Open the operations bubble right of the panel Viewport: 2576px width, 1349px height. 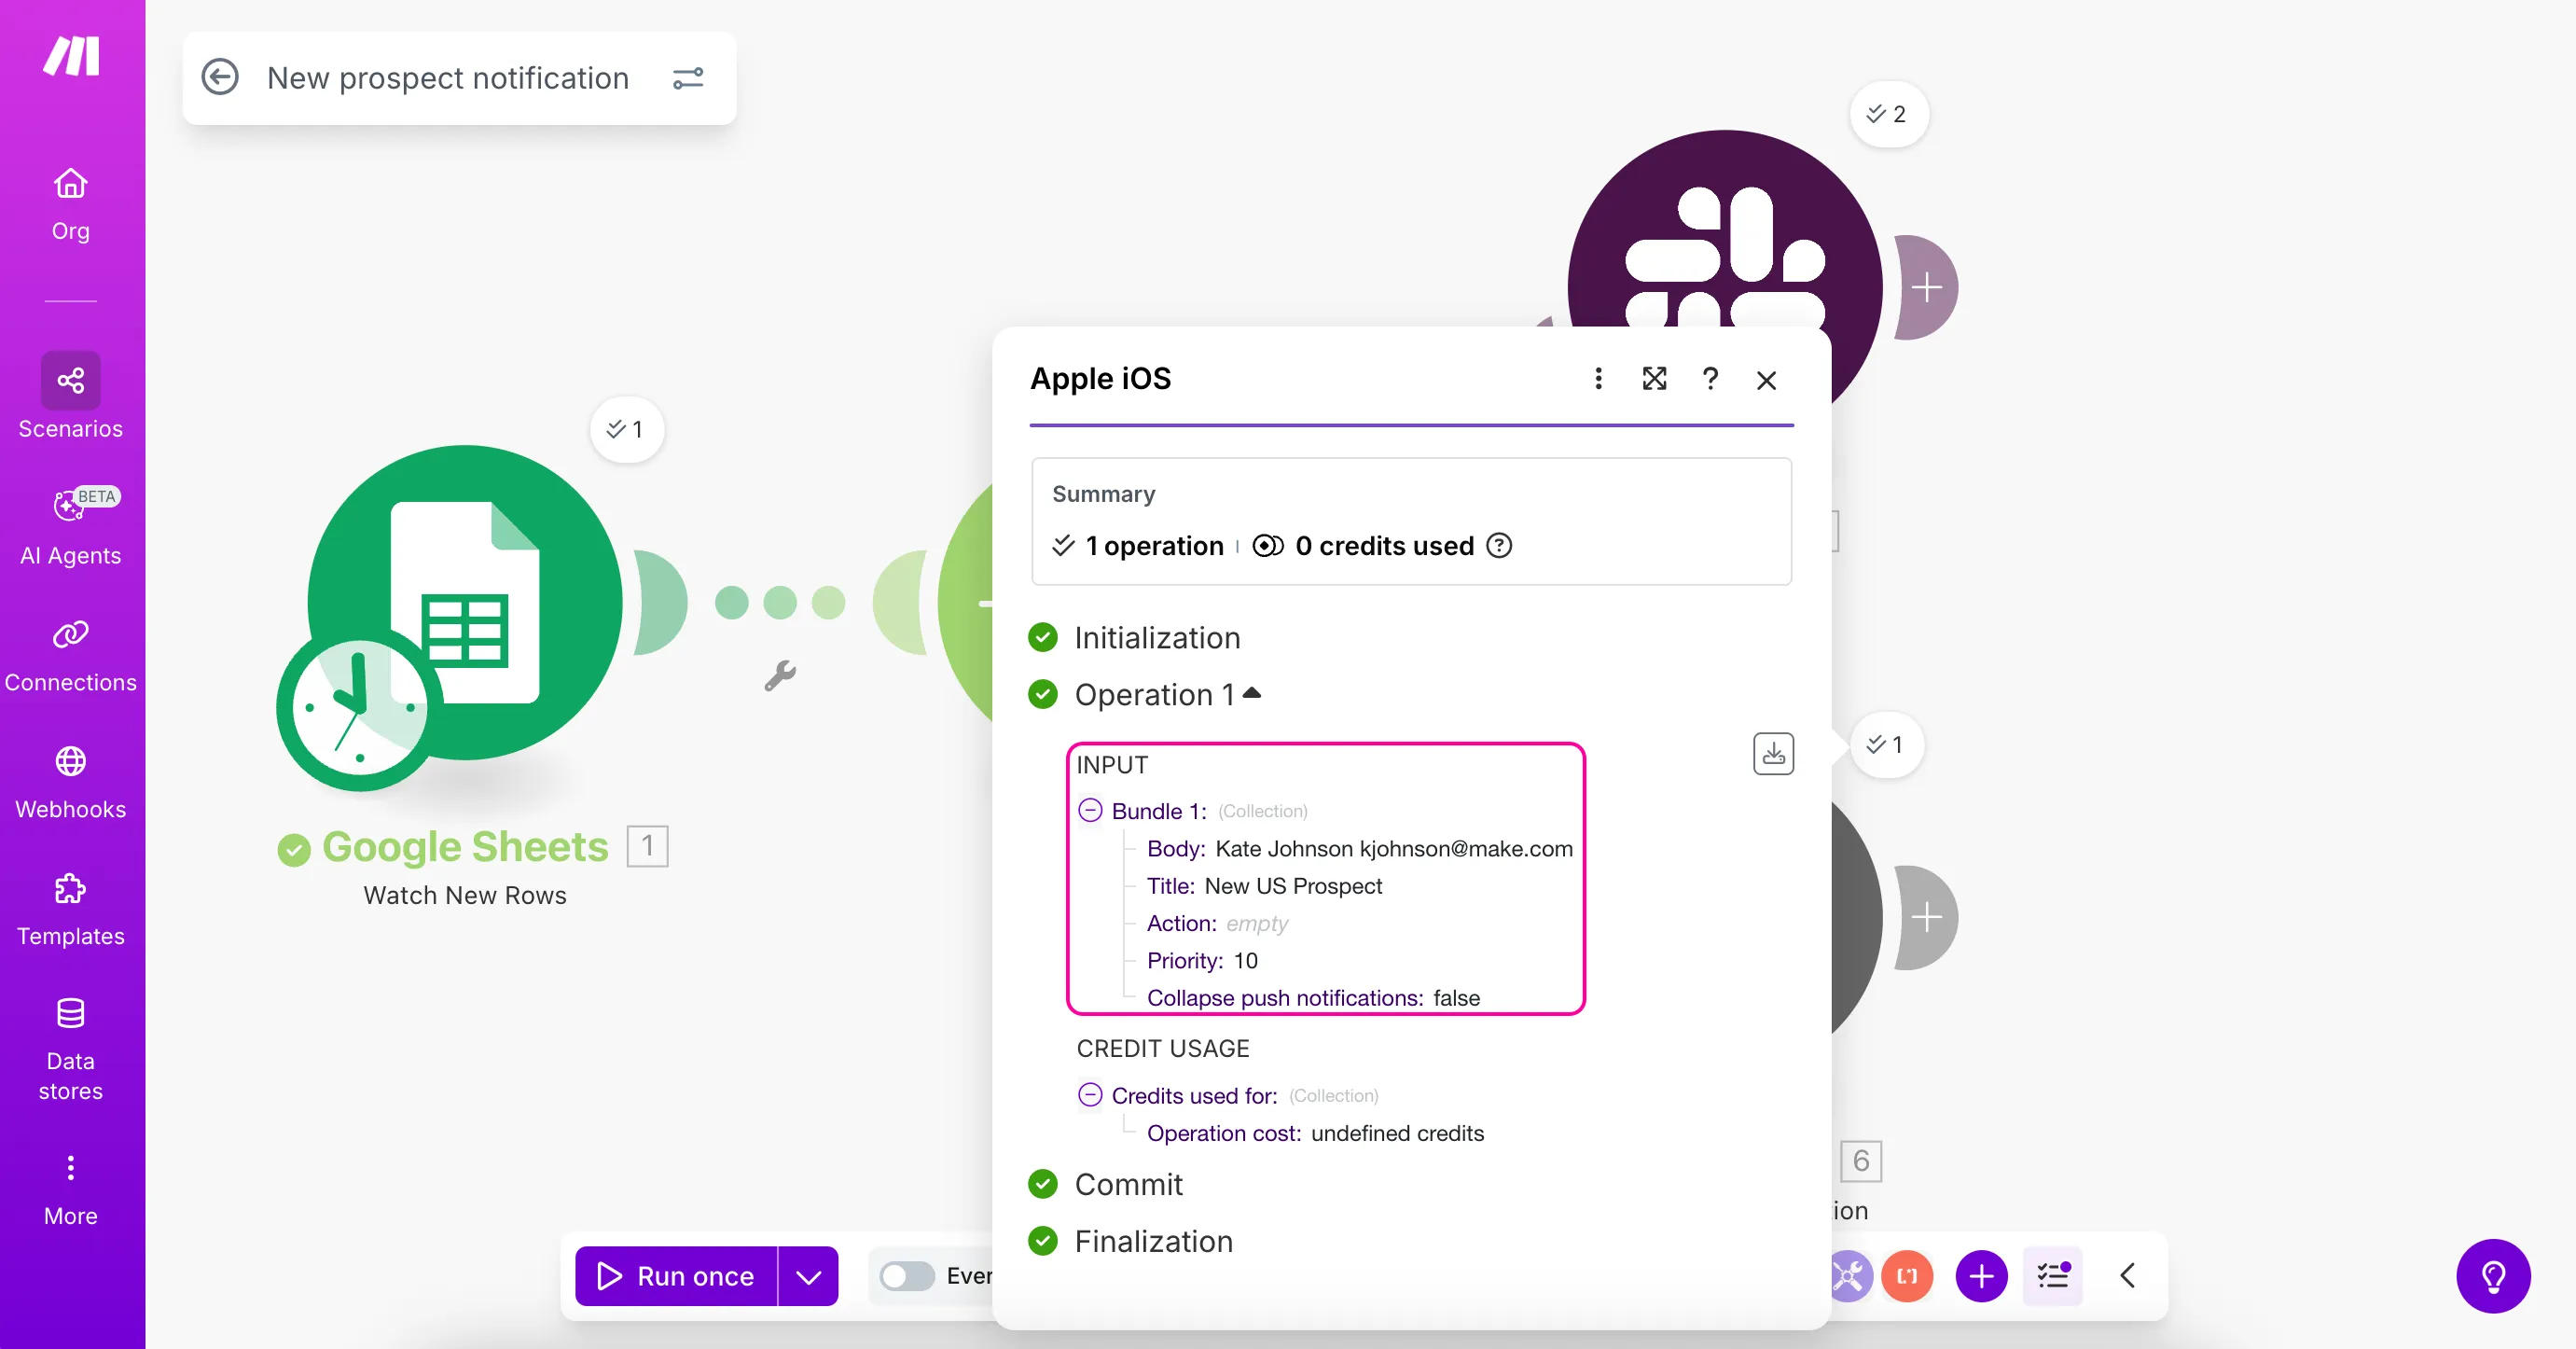point(1886,744)
